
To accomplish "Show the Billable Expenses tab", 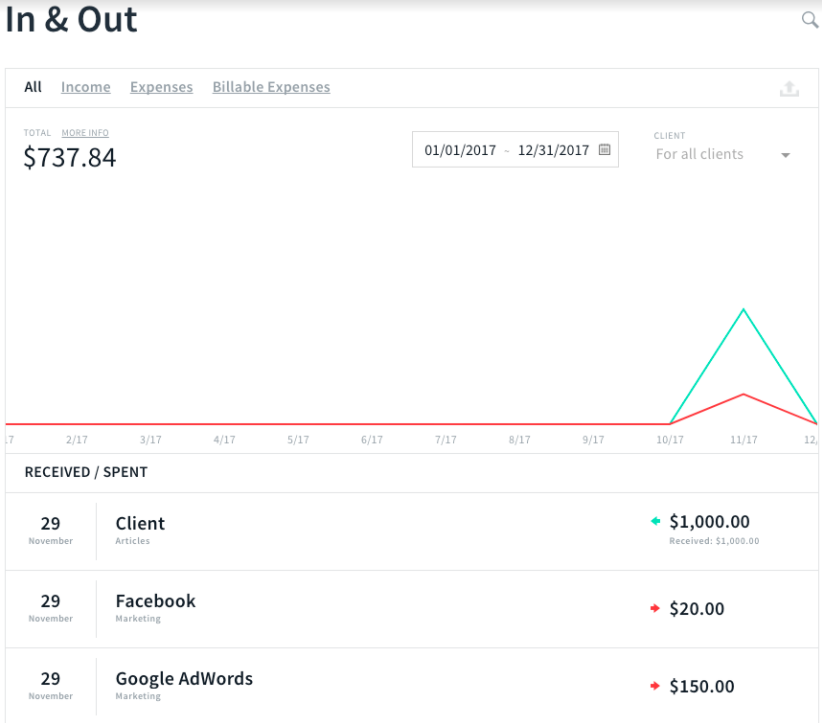I will coord(271,87).
